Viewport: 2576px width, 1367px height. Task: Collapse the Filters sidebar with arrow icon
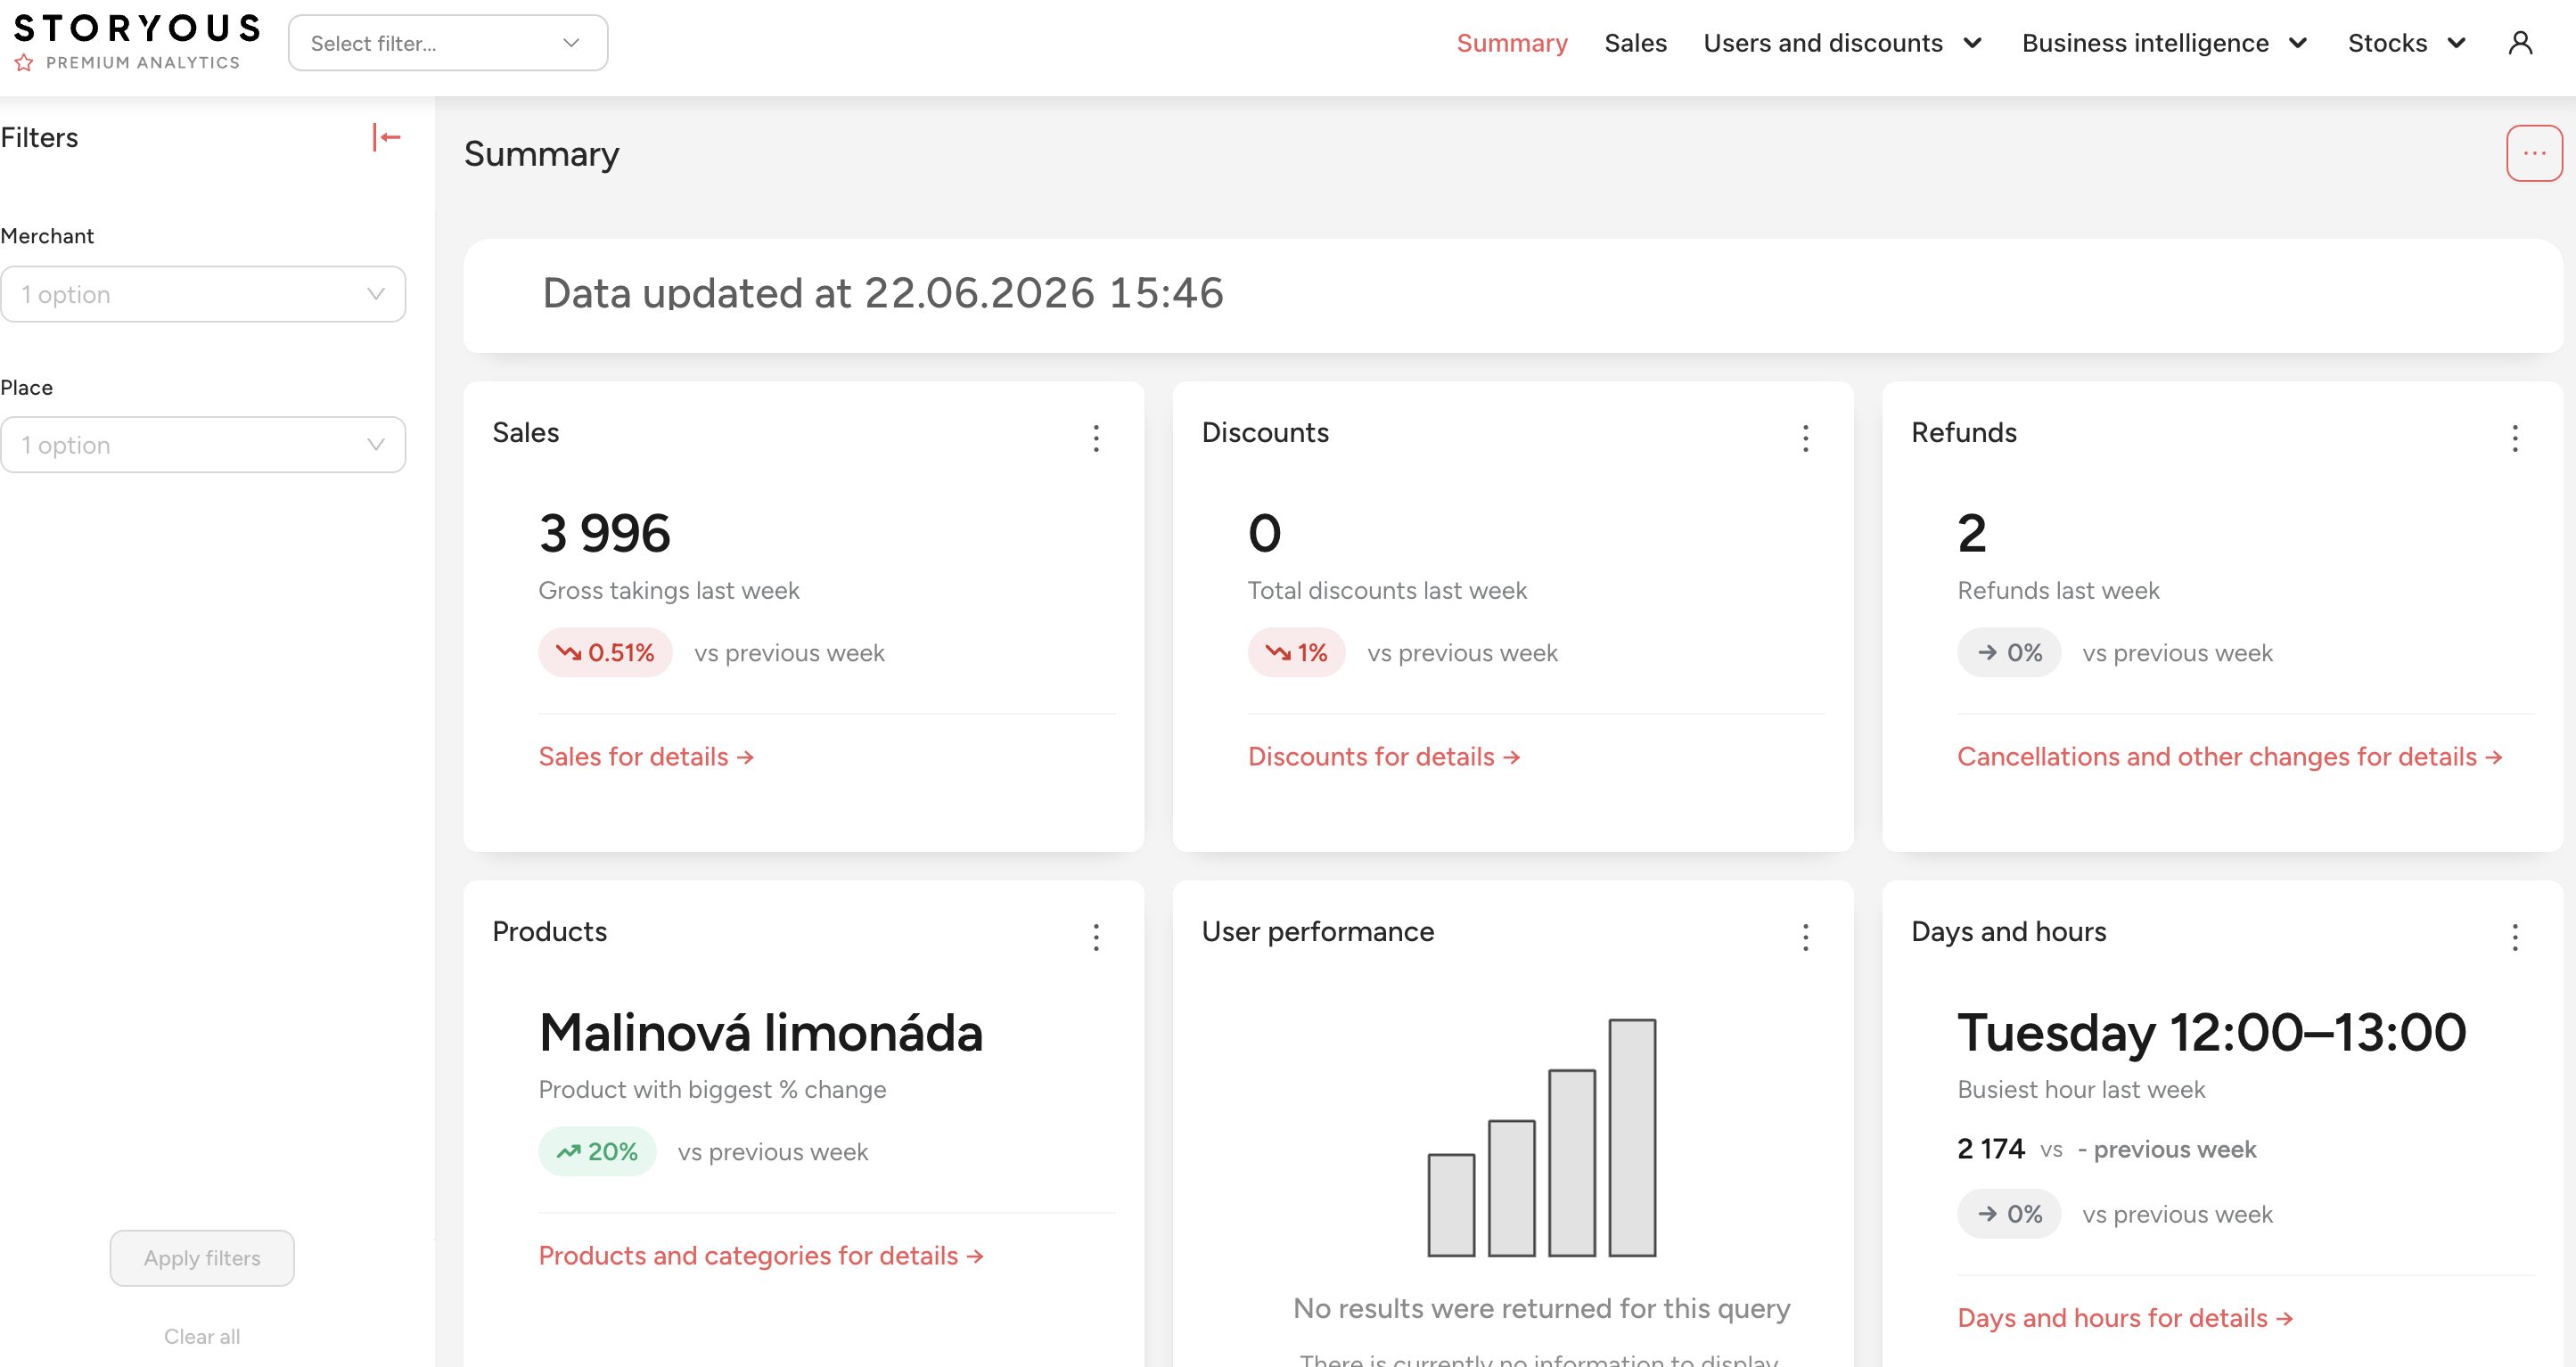pyautogui.click(x=386, y=137)
